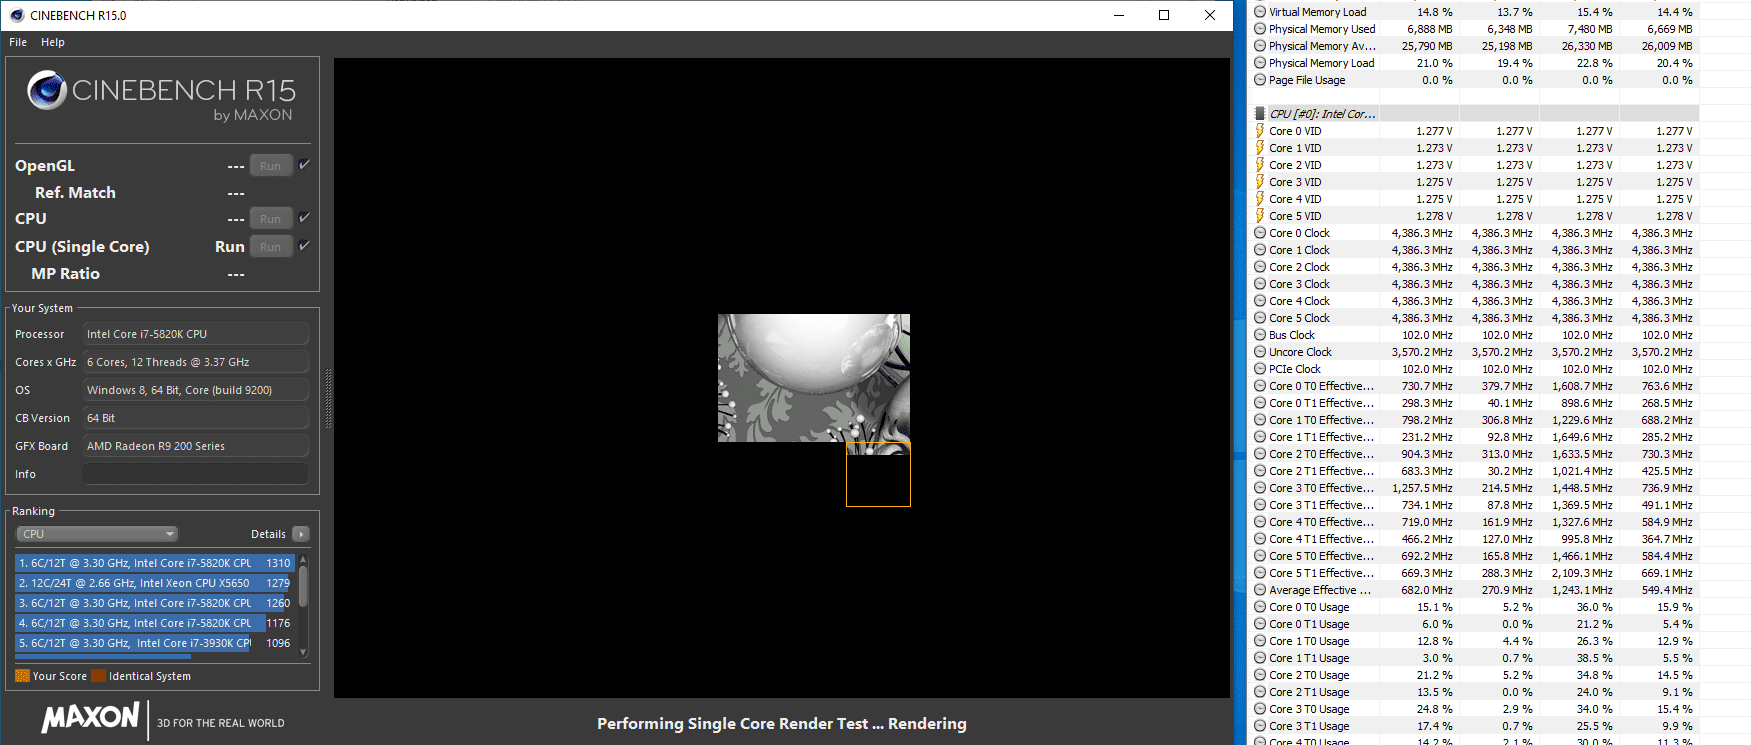Click the Processor field Intel Core i7-5820K

click(195, 334)
